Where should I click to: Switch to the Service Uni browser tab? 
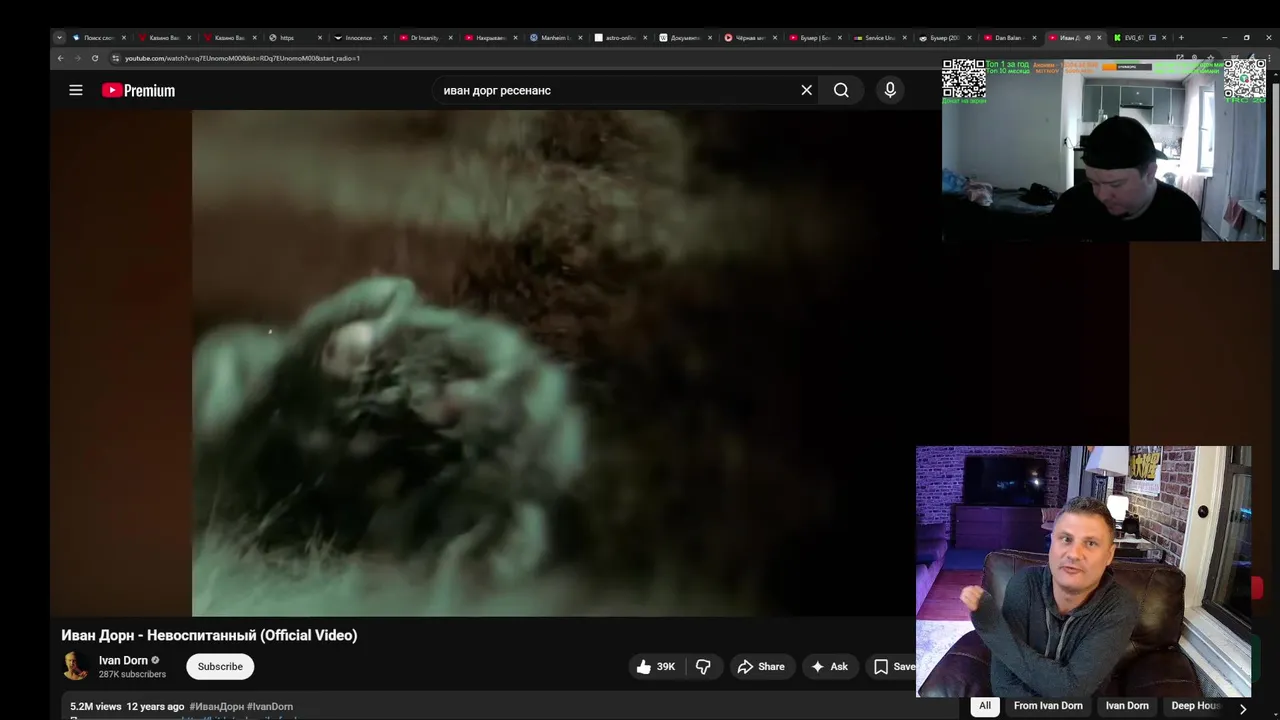coord(878,38)
